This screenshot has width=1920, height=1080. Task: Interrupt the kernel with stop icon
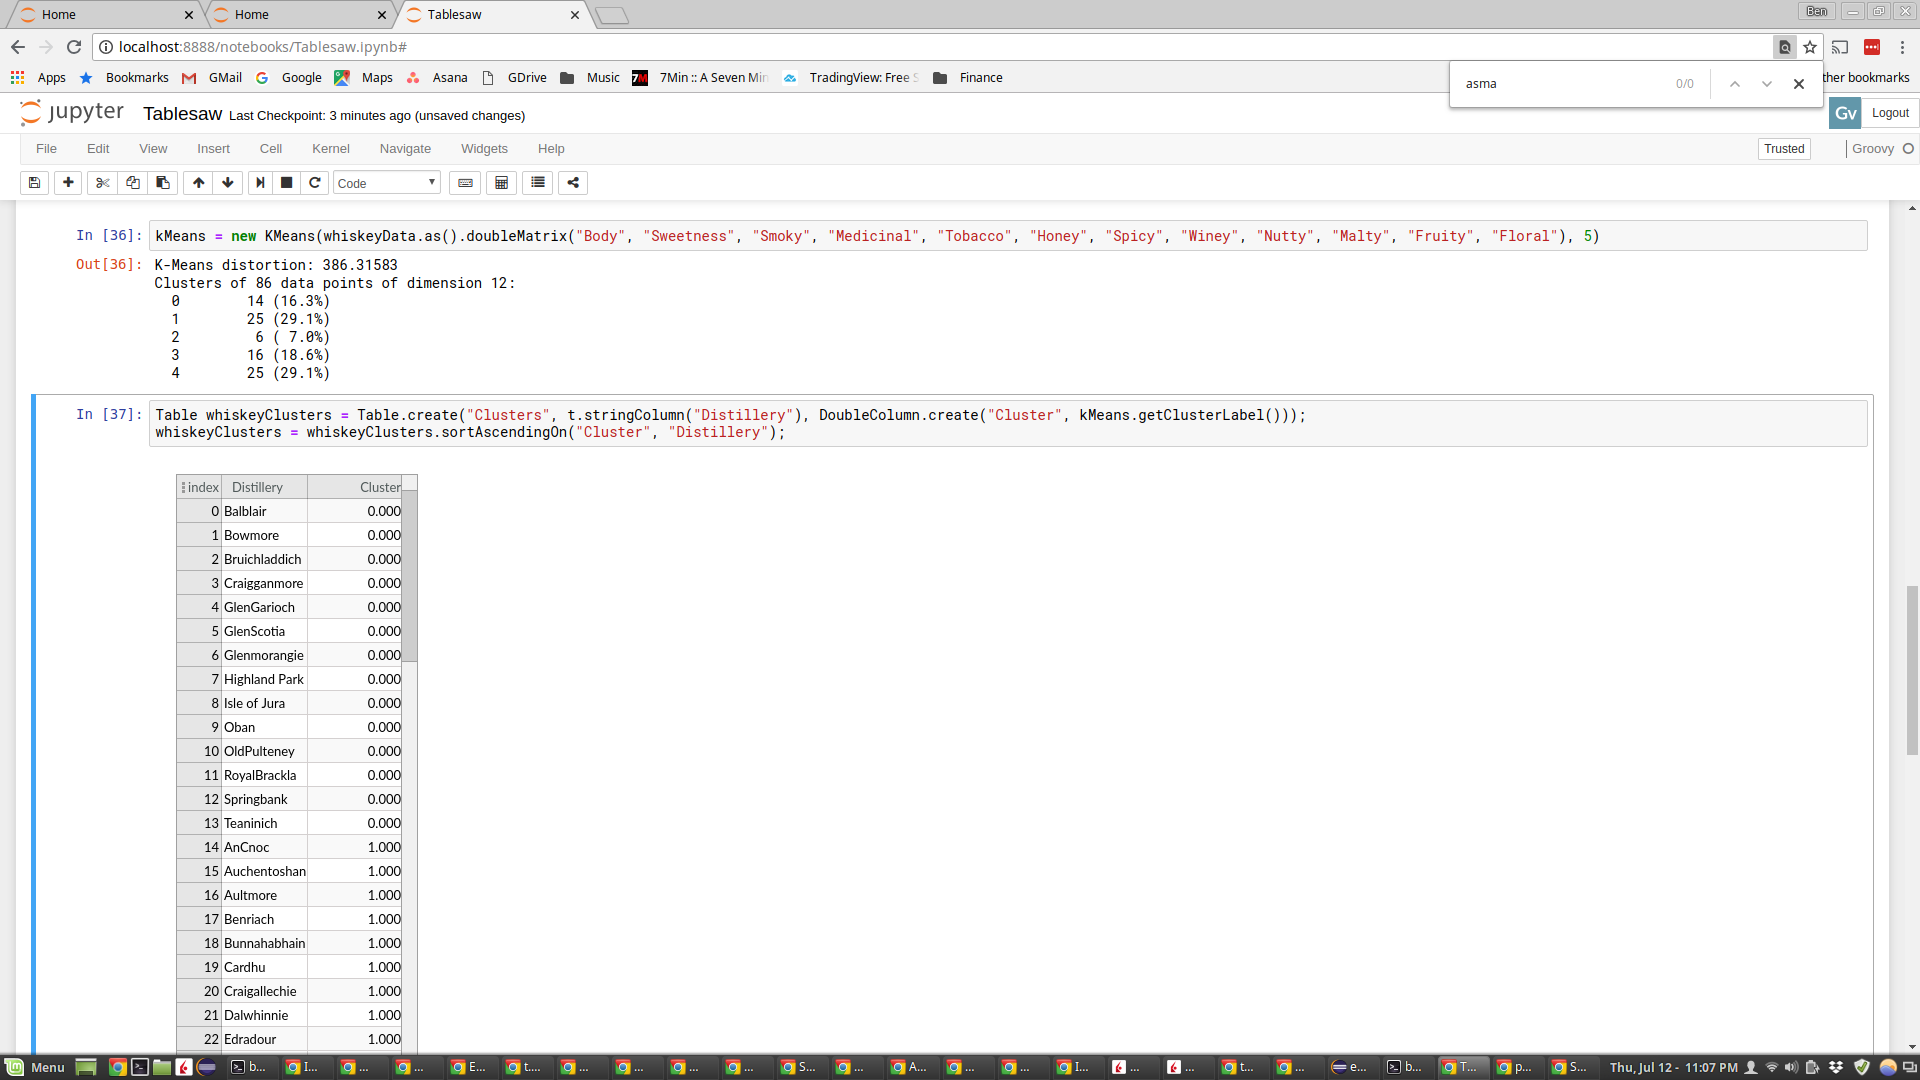[286, 183]
